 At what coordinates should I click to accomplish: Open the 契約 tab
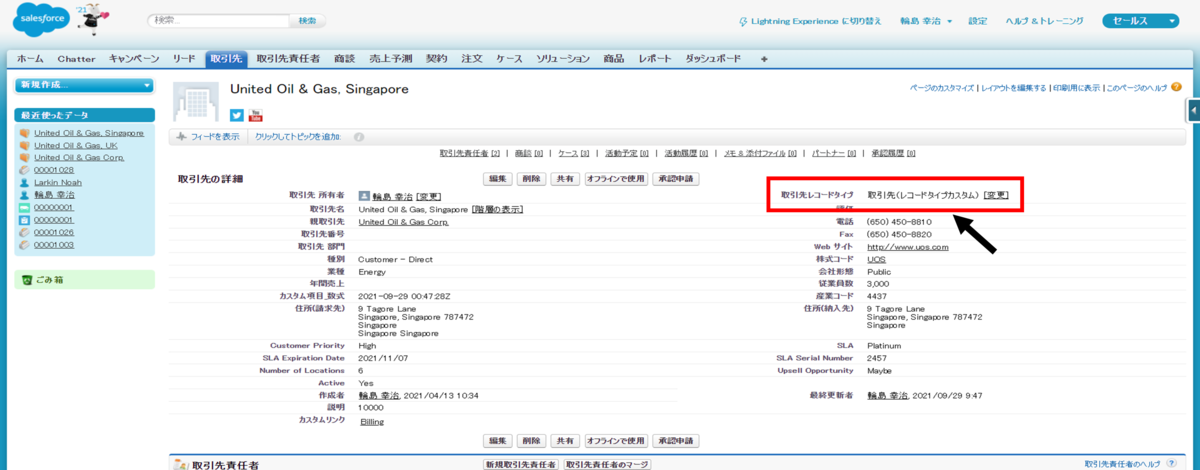tap(437, 59)
